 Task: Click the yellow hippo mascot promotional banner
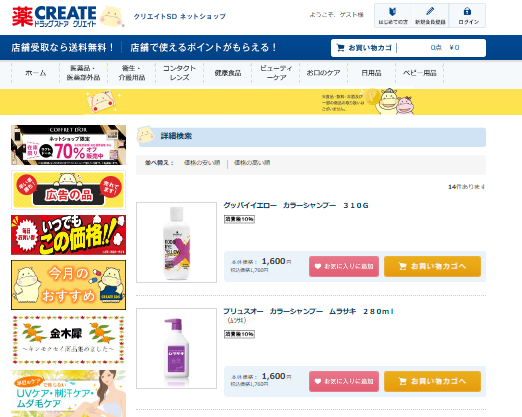tap(261, 102)
